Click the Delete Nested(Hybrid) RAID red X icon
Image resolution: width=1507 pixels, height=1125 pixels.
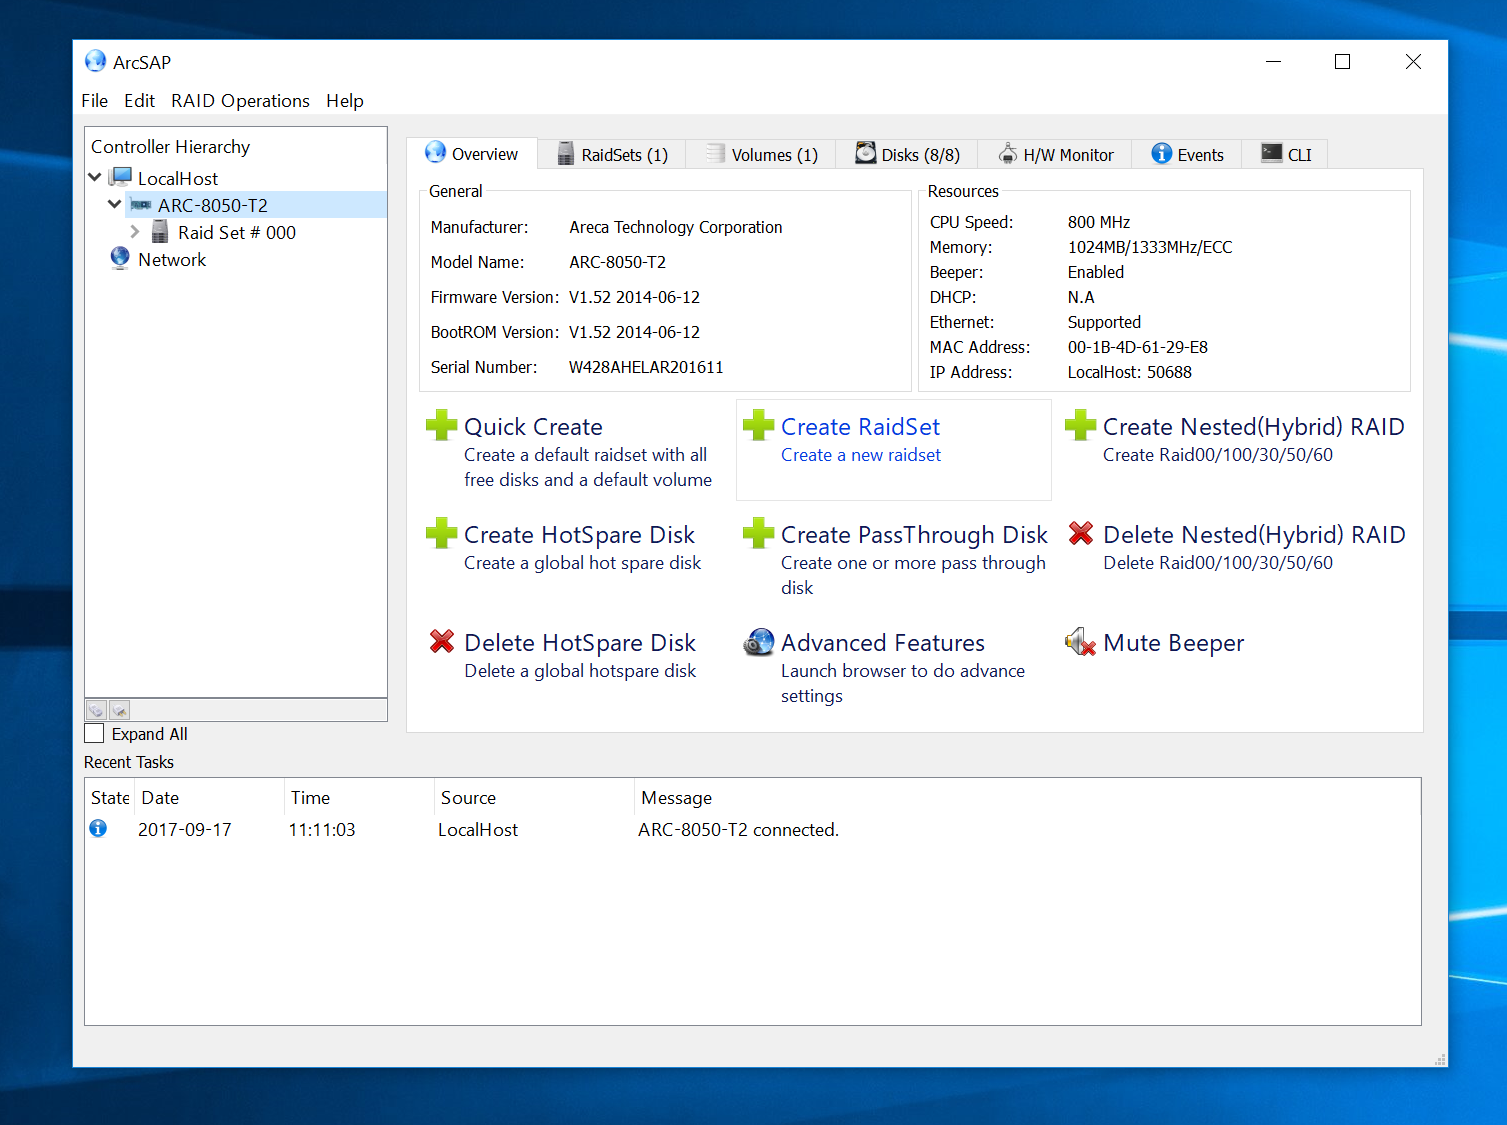1080,534
